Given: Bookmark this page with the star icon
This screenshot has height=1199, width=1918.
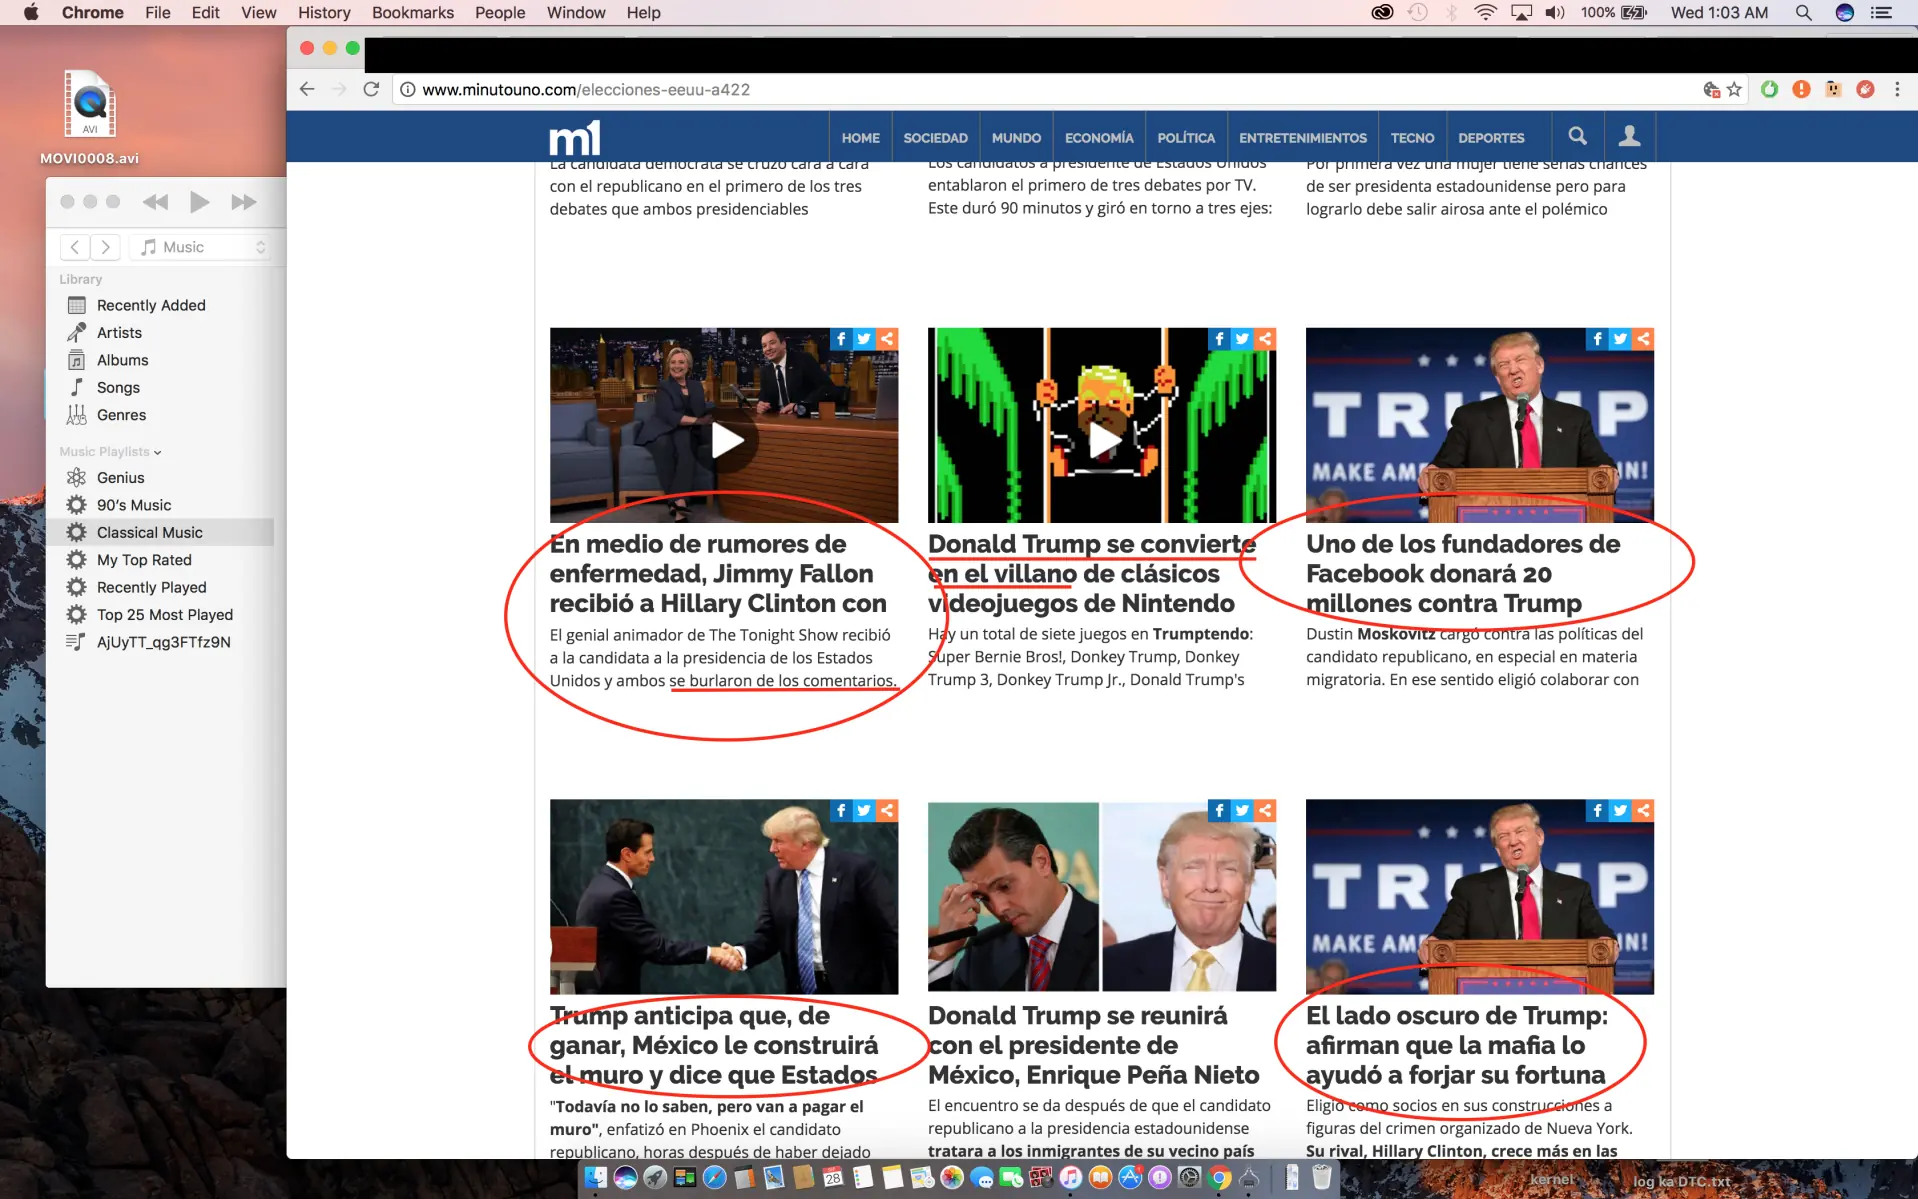Looking at the screenshot, I should pyautogui.click(x=1734, y=89).
